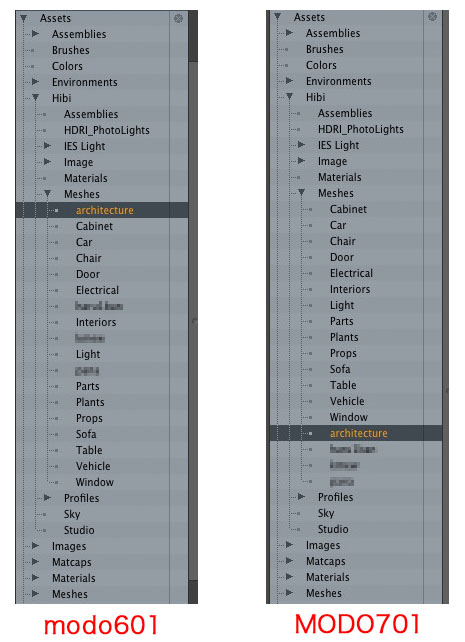Collapse Meshes under Hibi in MODO701 panel
Viewport: 465px width, 642px height.
pos(302,192)
